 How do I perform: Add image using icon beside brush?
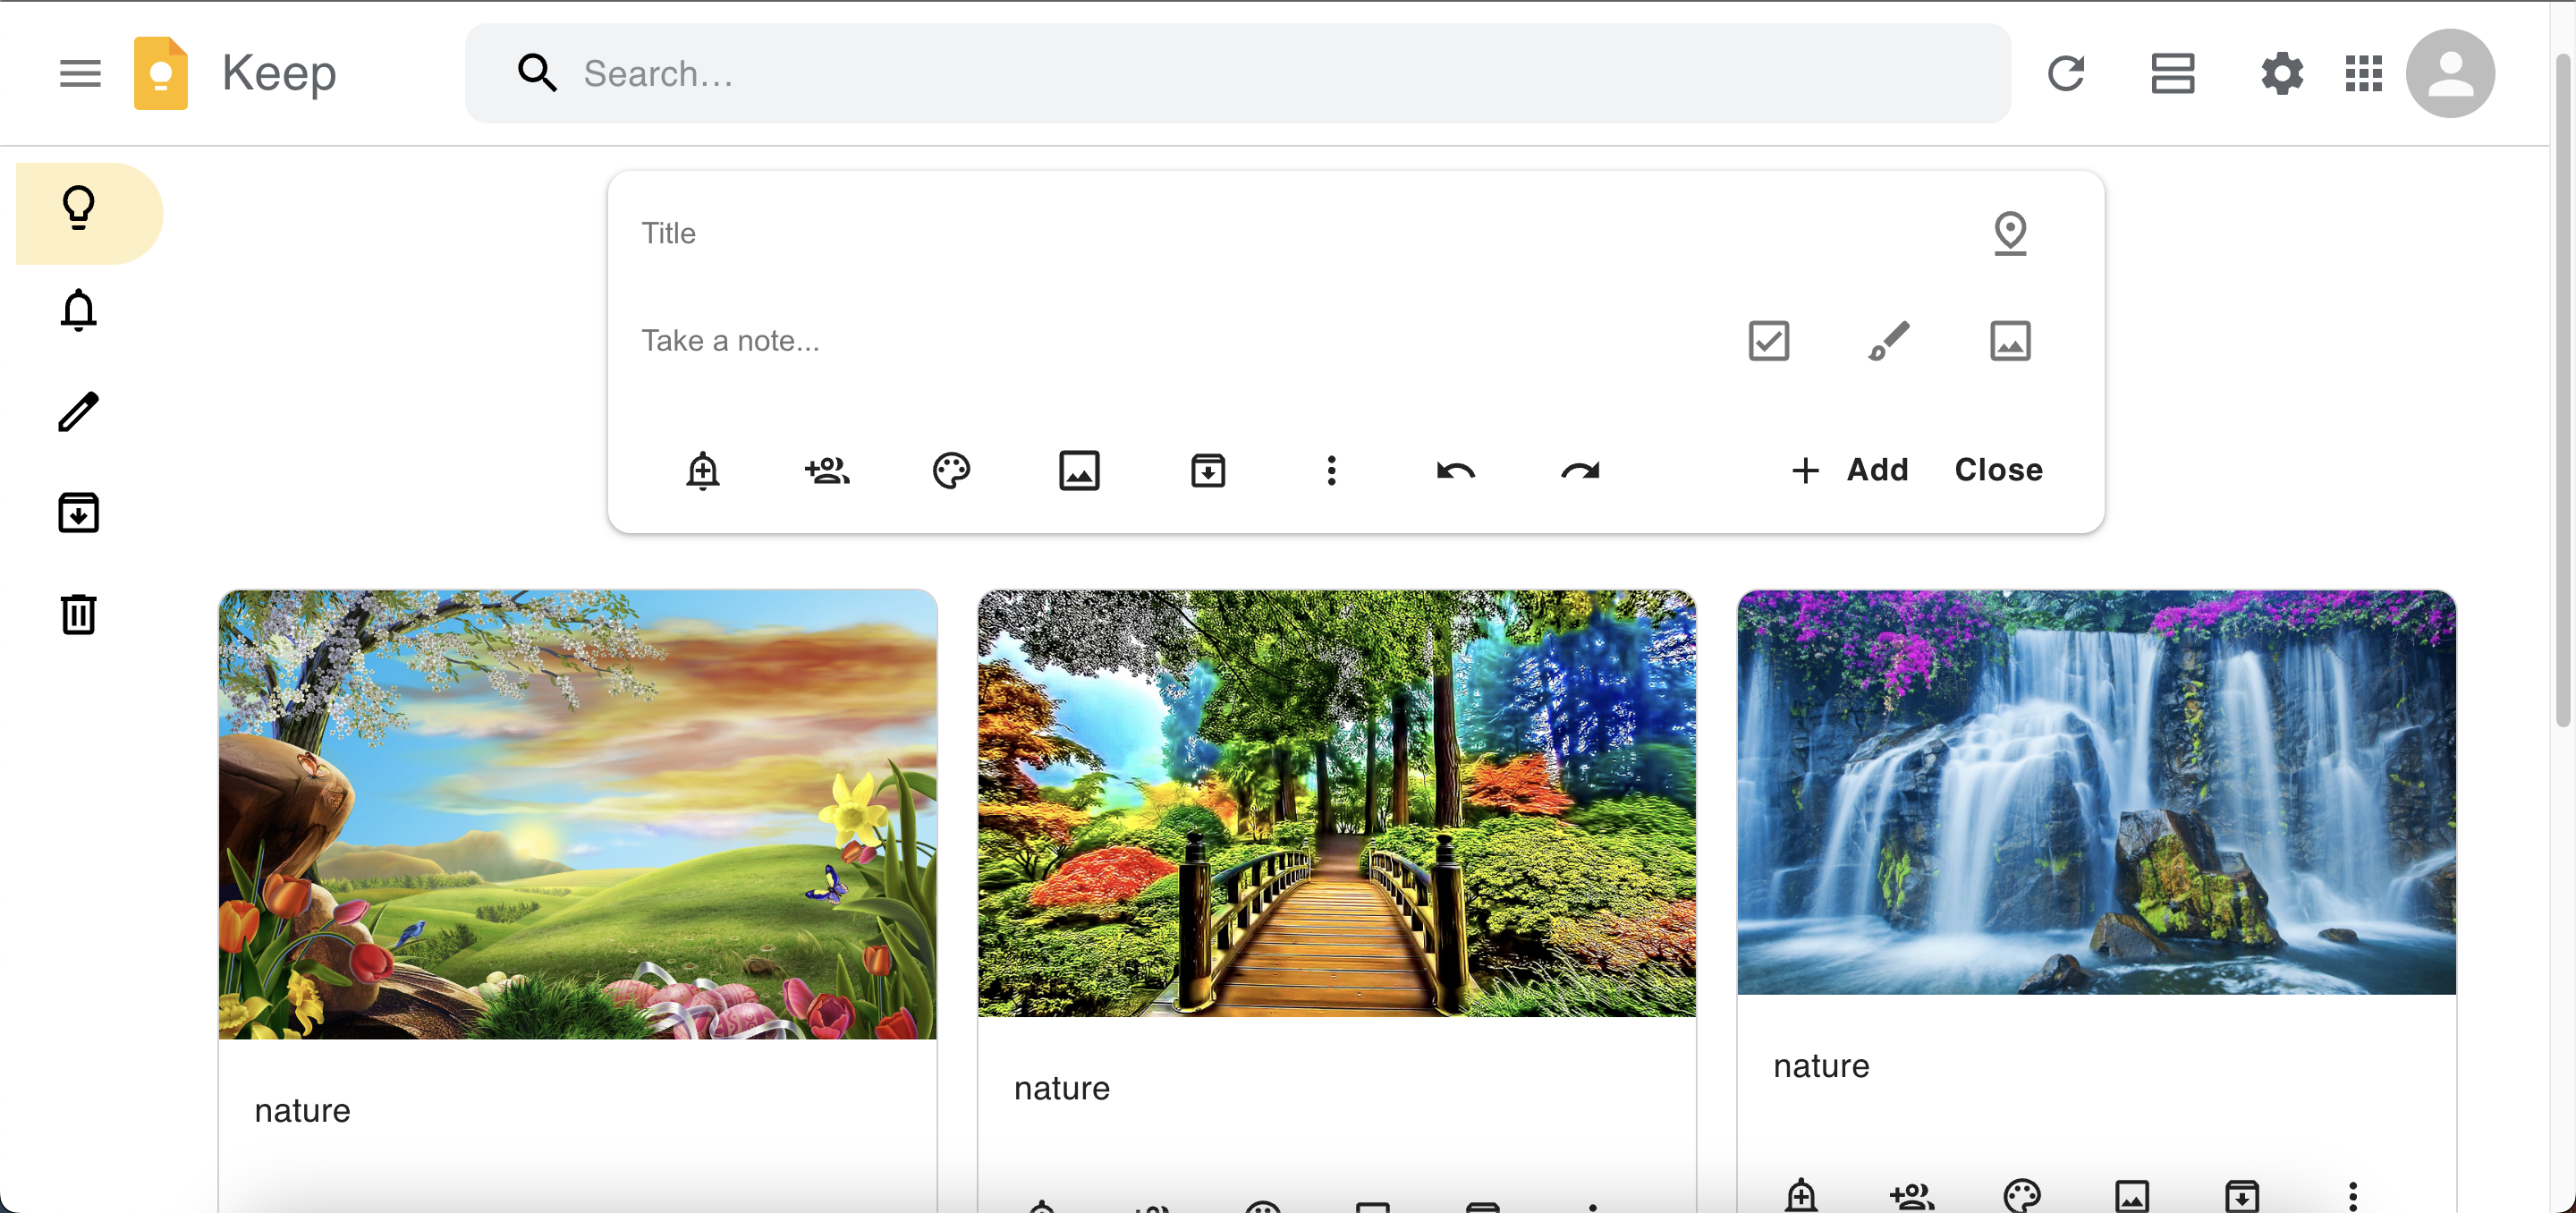[x=2010, y=341]
